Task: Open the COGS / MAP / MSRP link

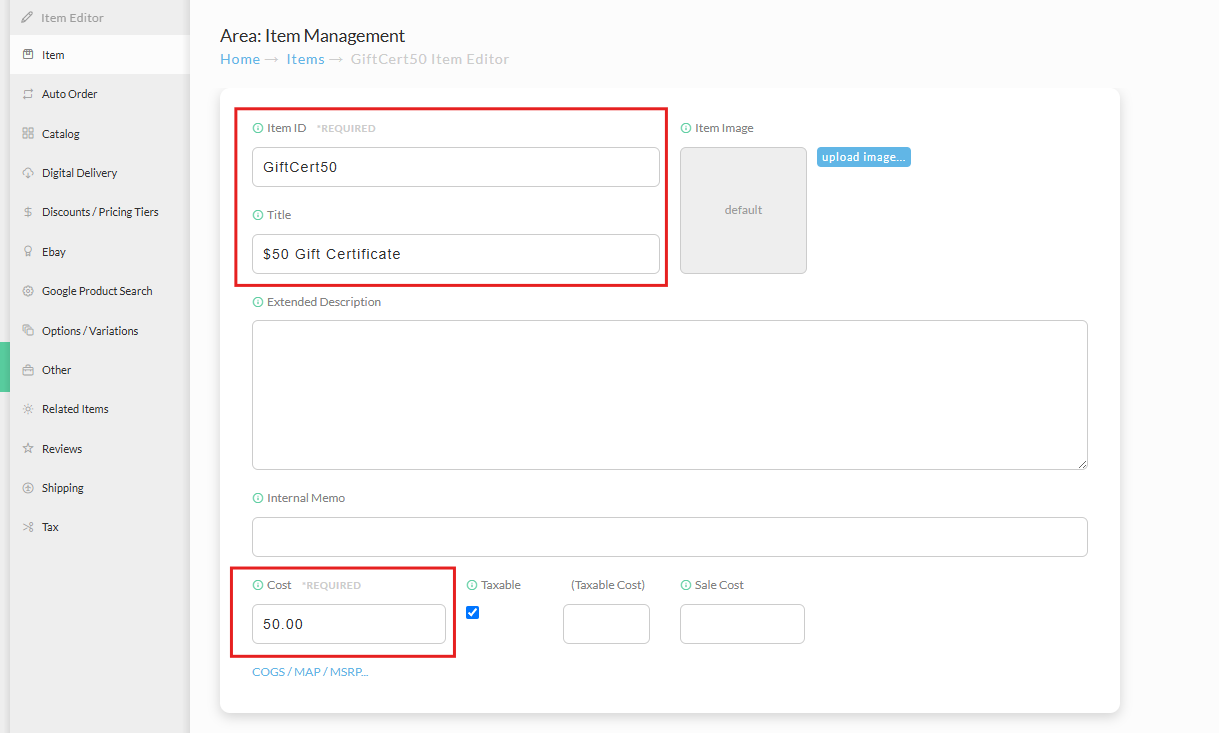Action: click(x=310, y=672)
